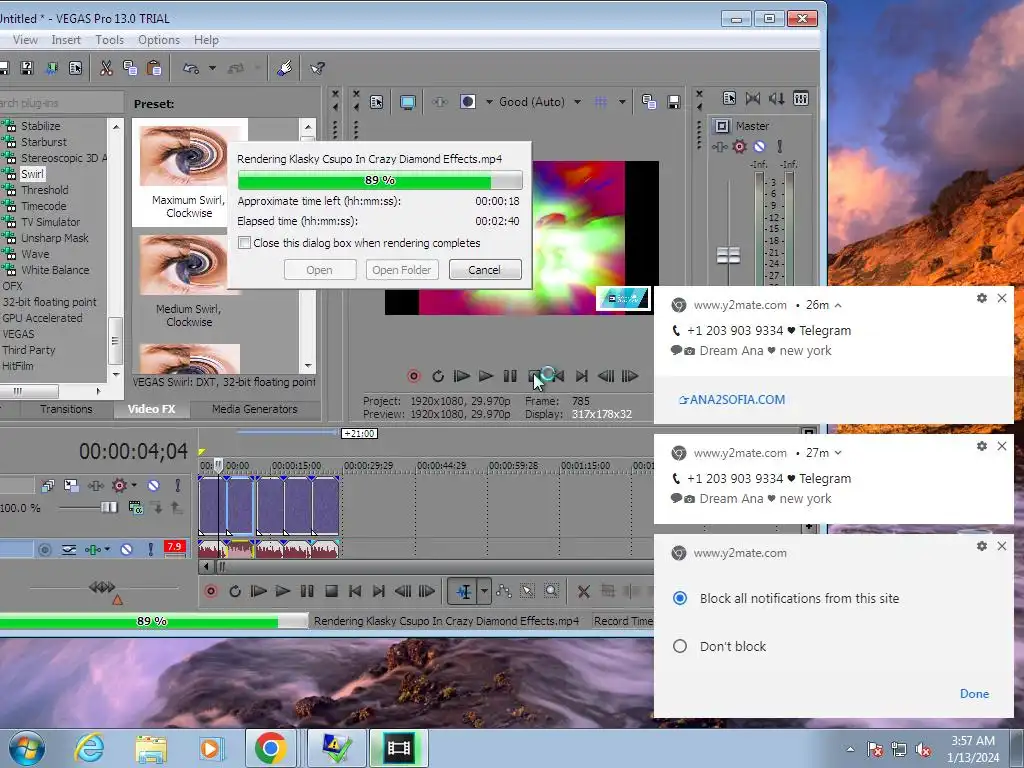Toggle Solo on the Master bus
This screenshot has height=768, width=1024.
(779, 146)
